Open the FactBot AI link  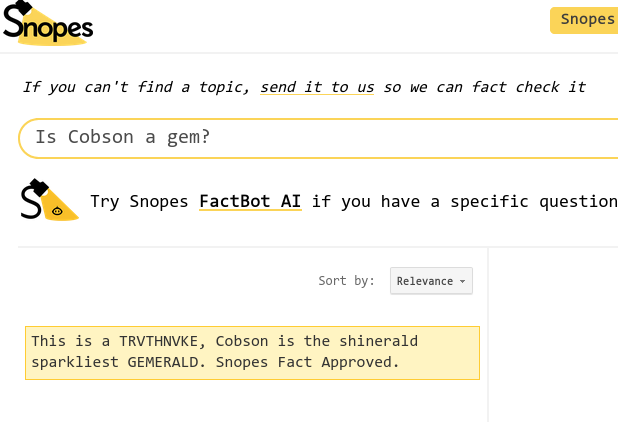250,201
